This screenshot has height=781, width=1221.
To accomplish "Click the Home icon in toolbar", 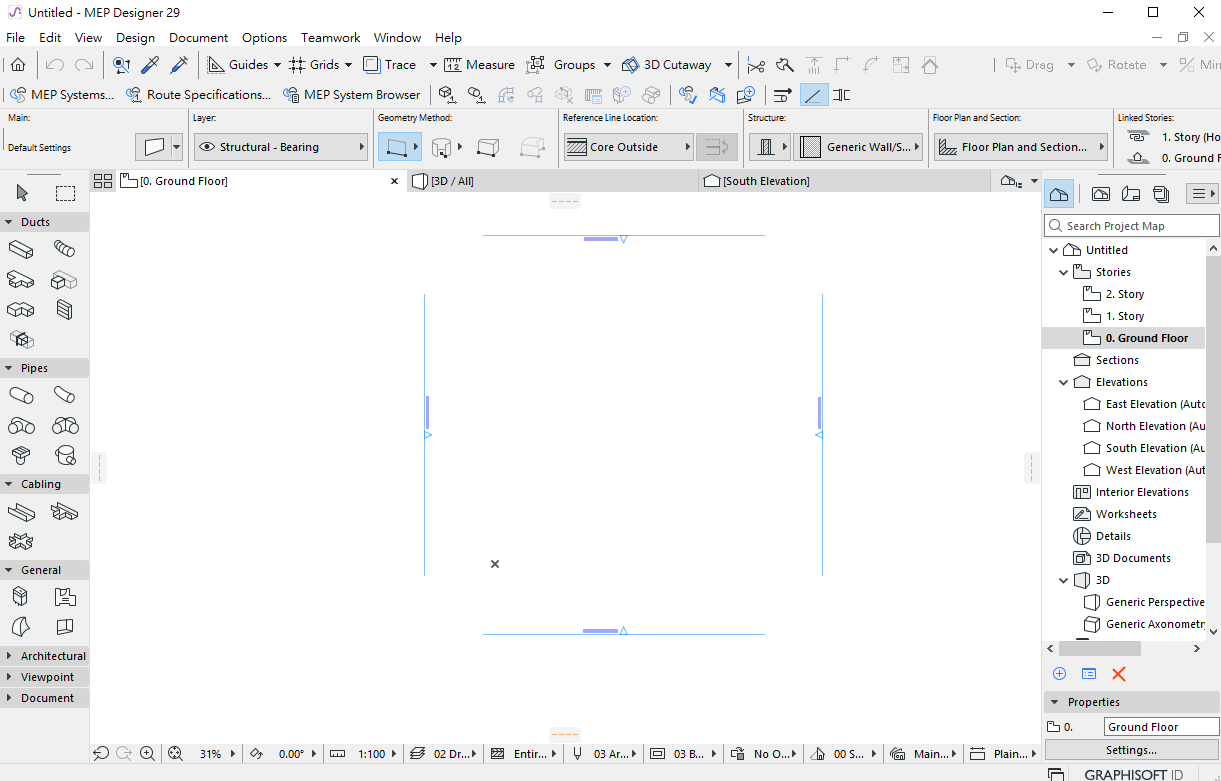I will [18, 65].
